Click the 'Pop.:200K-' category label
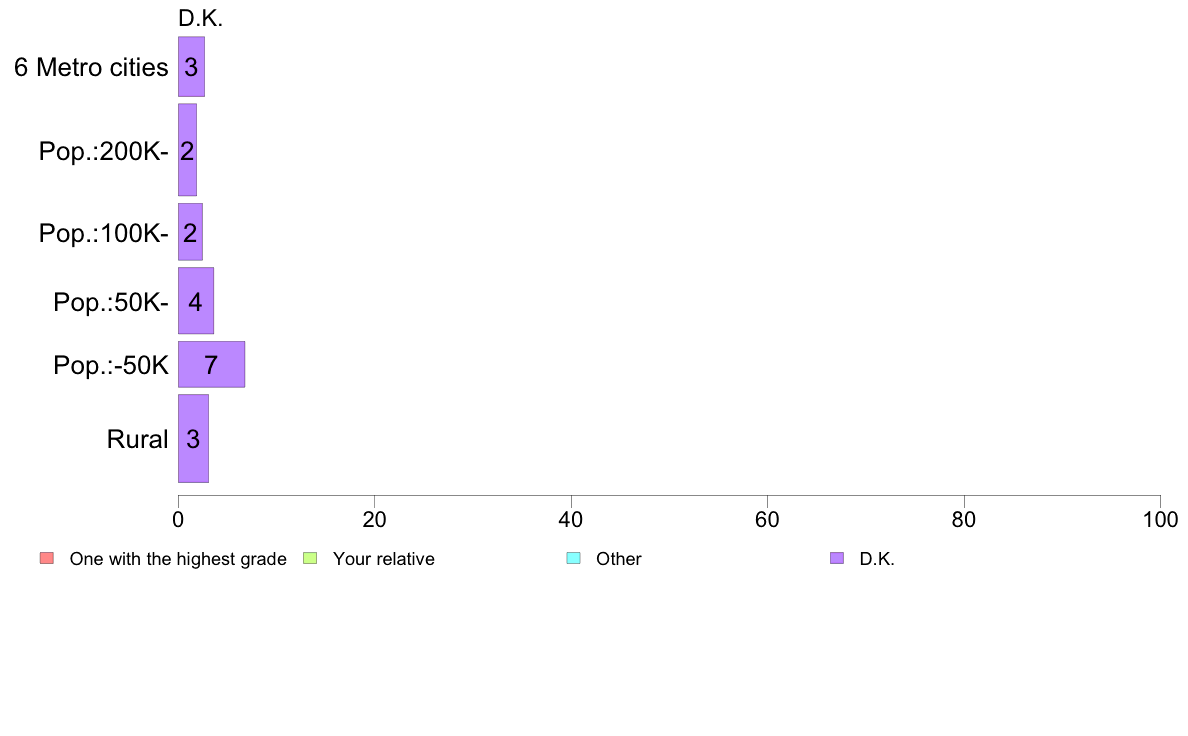 click(x=104, y=152)
